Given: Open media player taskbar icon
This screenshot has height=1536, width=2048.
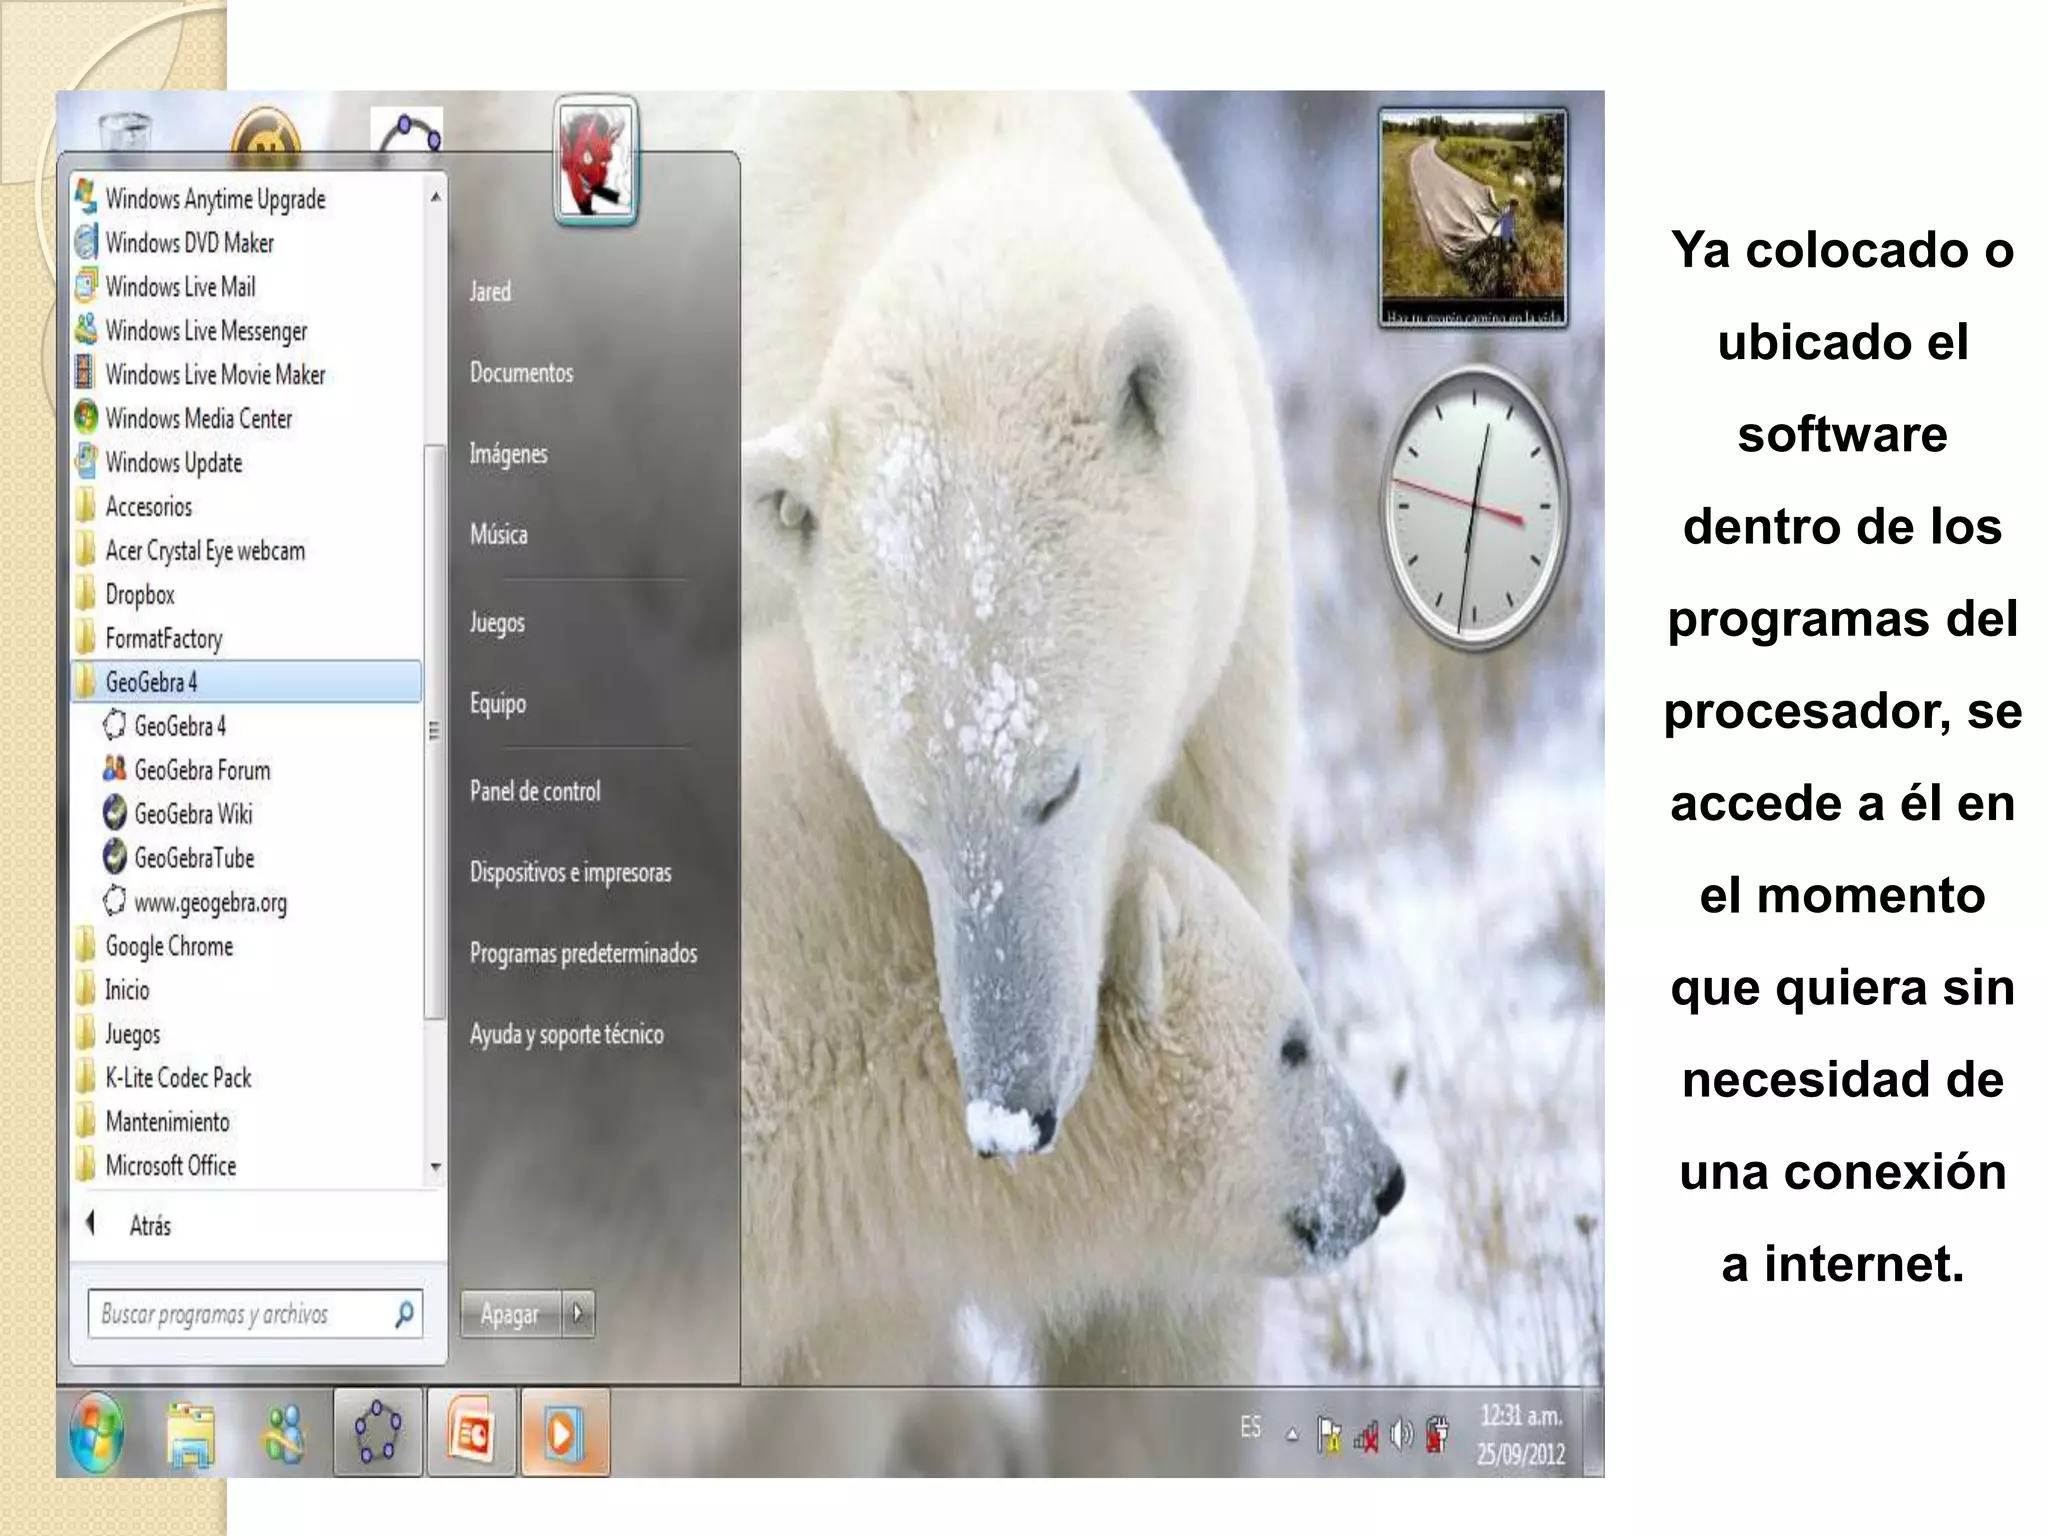Looking at the screenshot, I should tap(565, 1432).
